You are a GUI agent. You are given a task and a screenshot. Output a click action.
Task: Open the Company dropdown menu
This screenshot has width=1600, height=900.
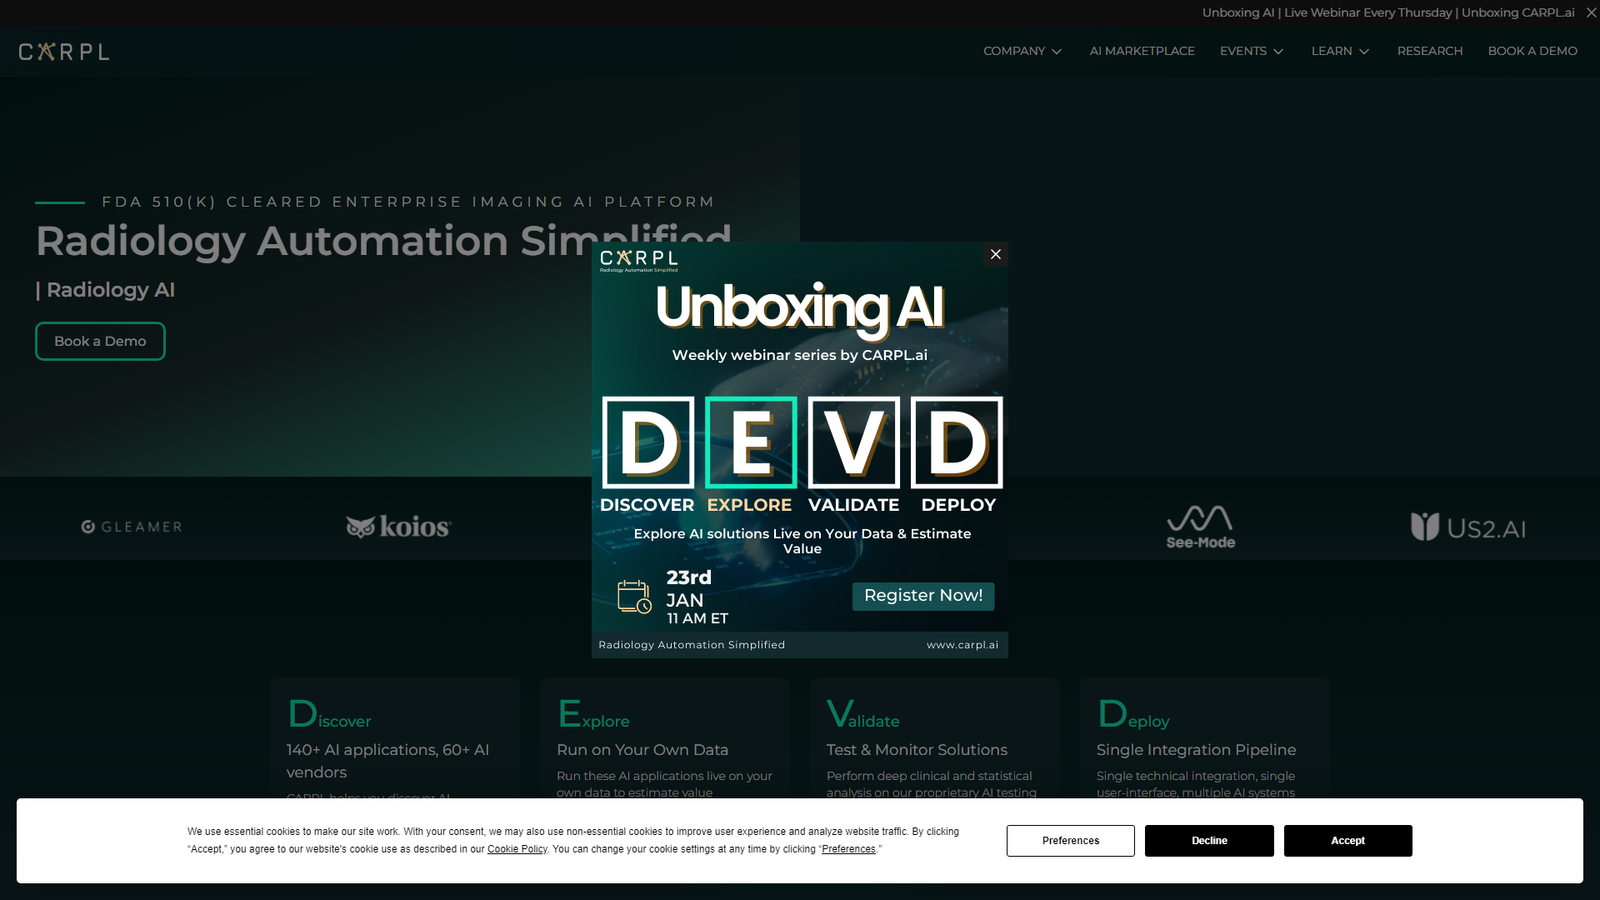click(1022, 51)
